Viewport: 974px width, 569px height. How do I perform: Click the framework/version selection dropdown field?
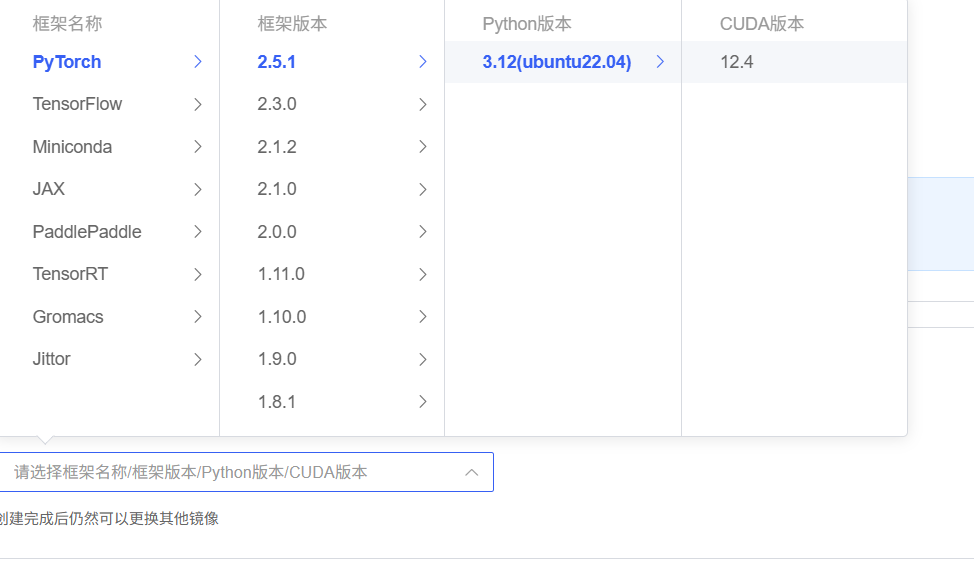[x=247, y=472]
